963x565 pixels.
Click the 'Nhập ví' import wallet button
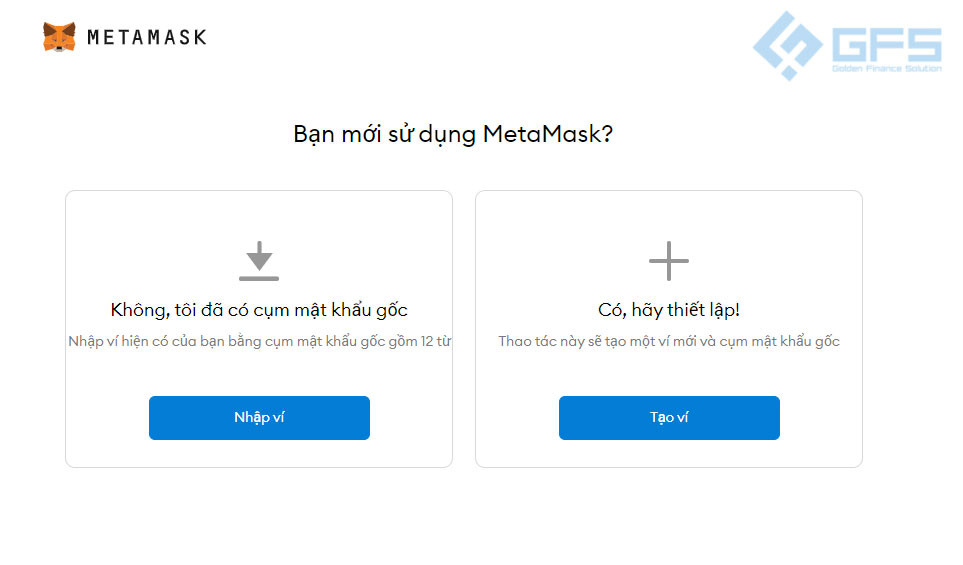coord(259,418)
